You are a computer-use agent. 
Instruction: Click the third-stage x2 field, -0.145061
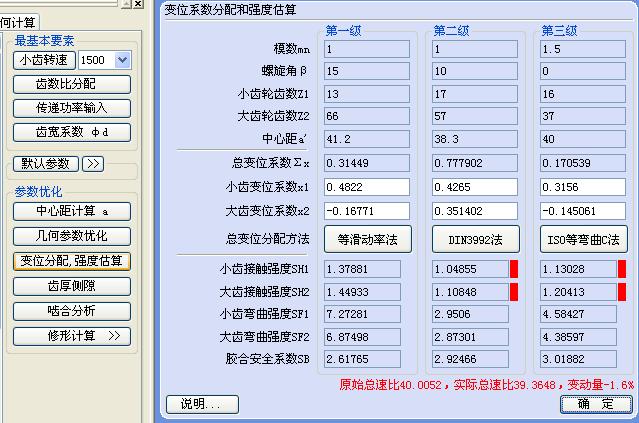point(583,211)
